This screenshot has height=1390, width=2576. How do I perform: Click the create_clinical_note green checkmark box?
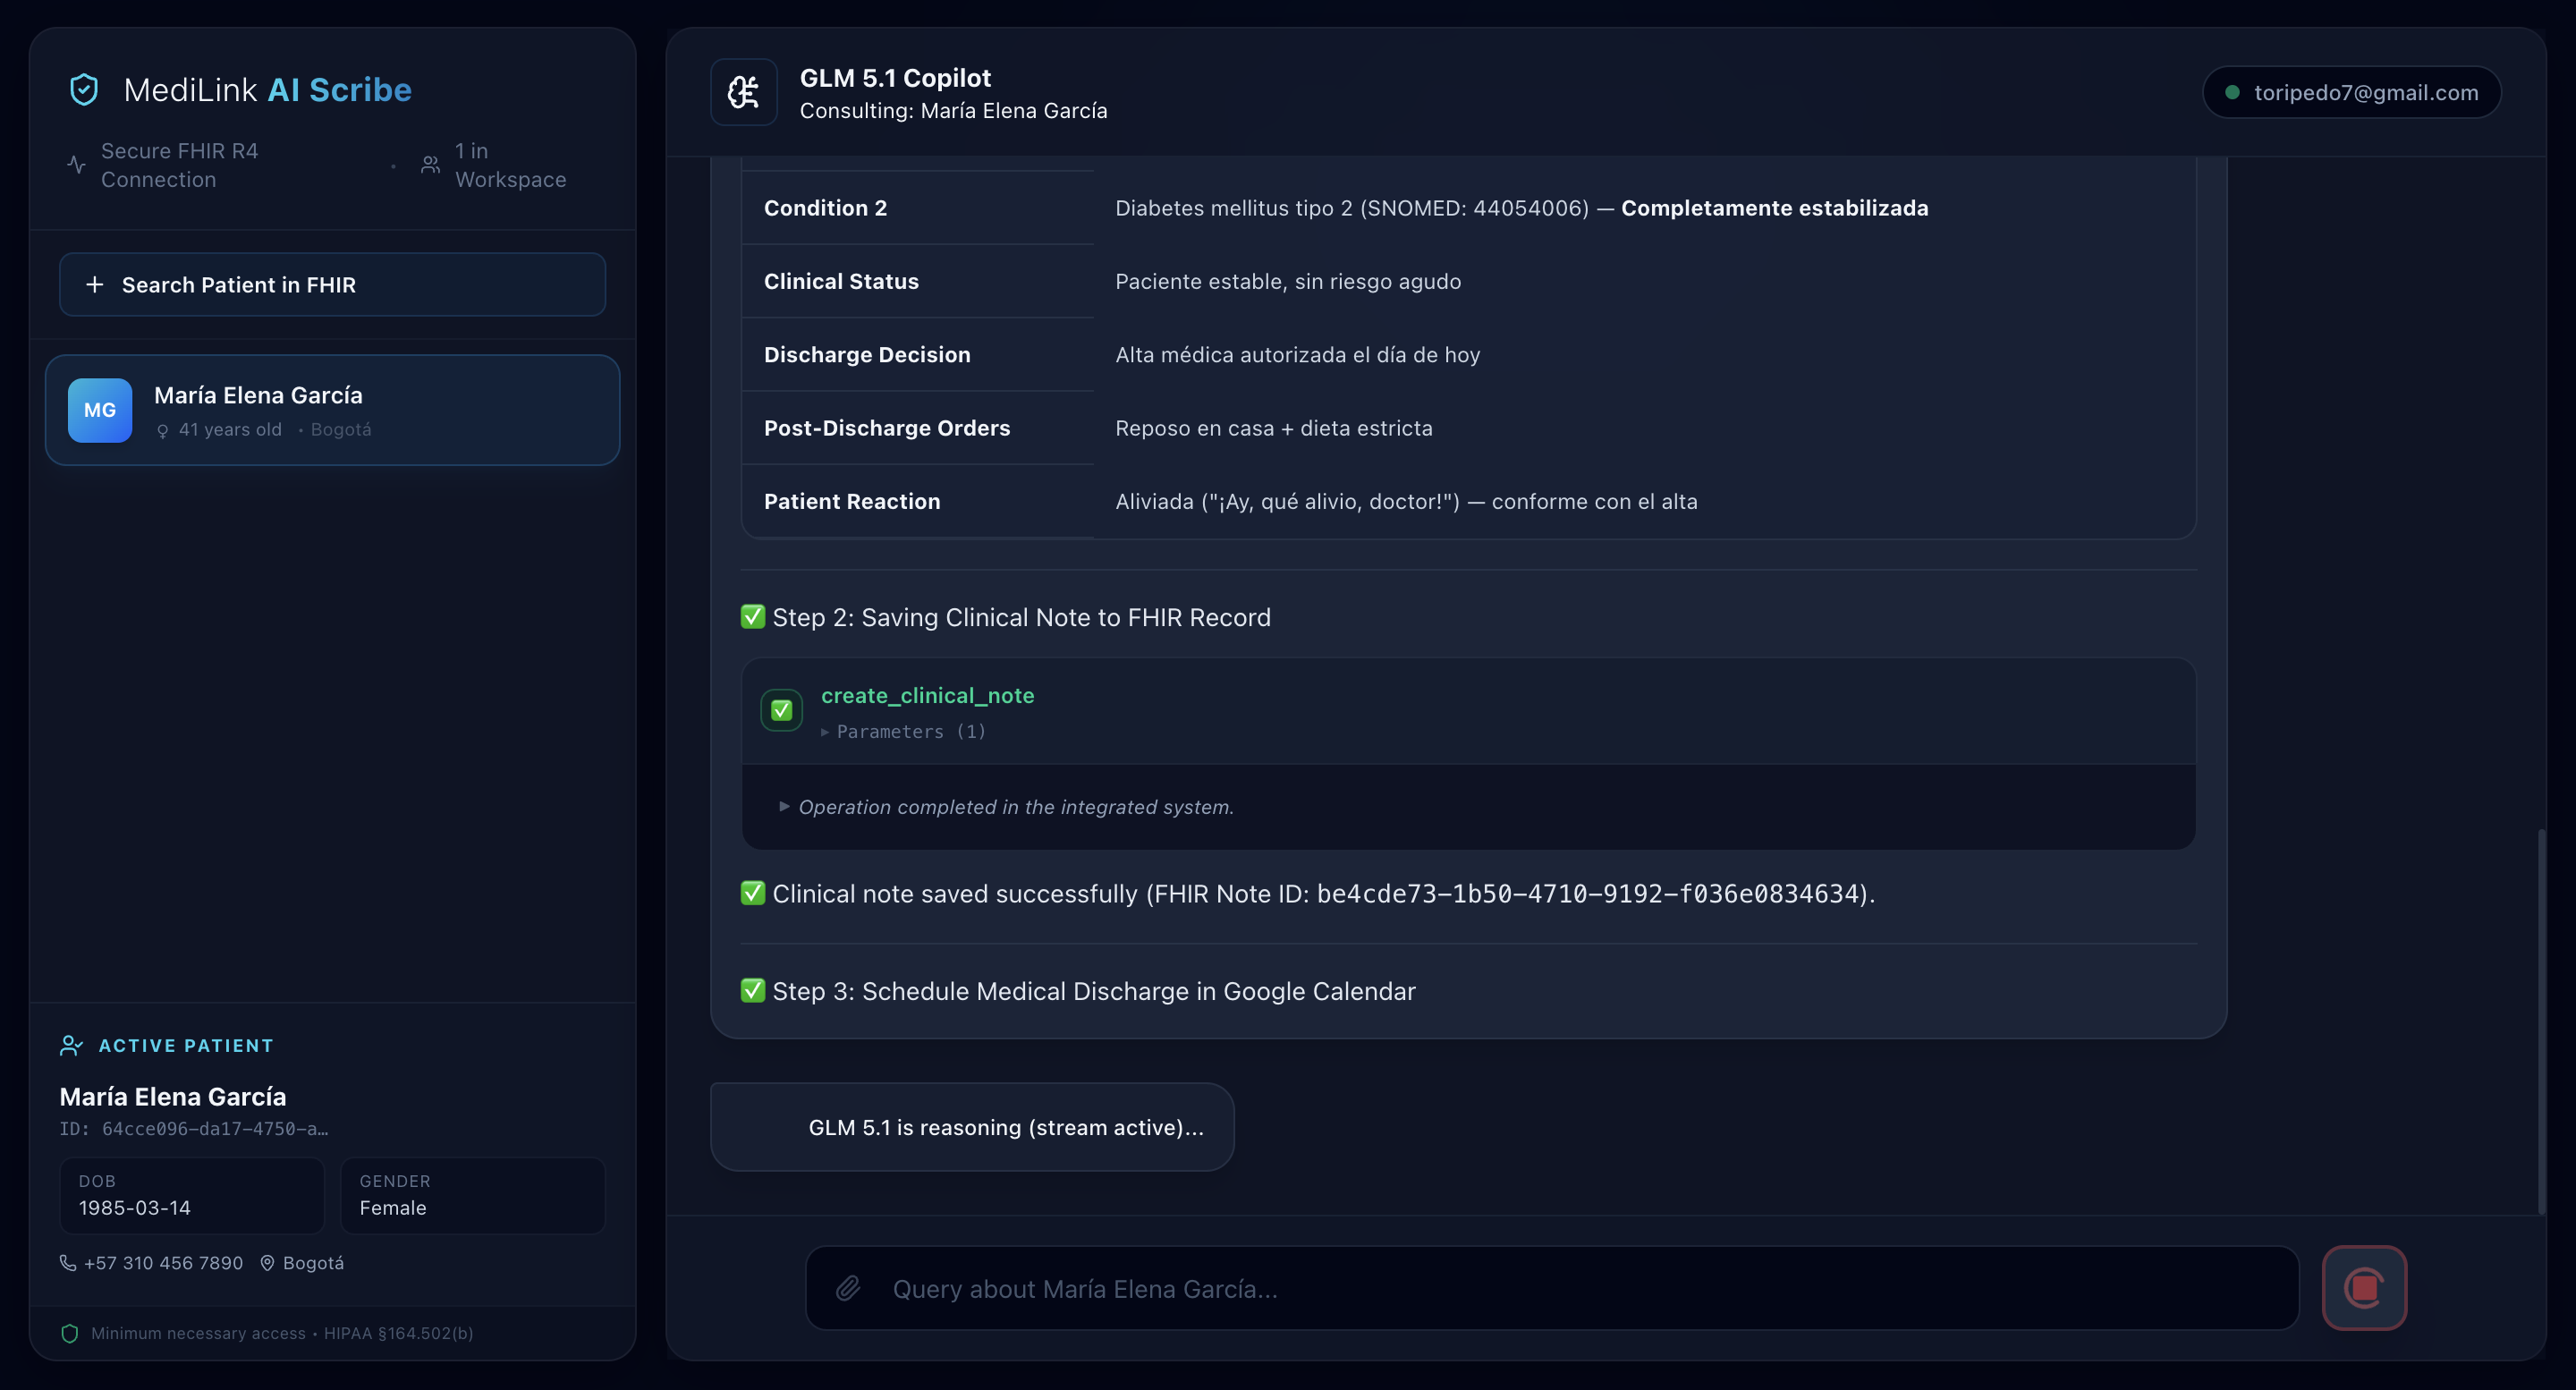tap(781, 710)
